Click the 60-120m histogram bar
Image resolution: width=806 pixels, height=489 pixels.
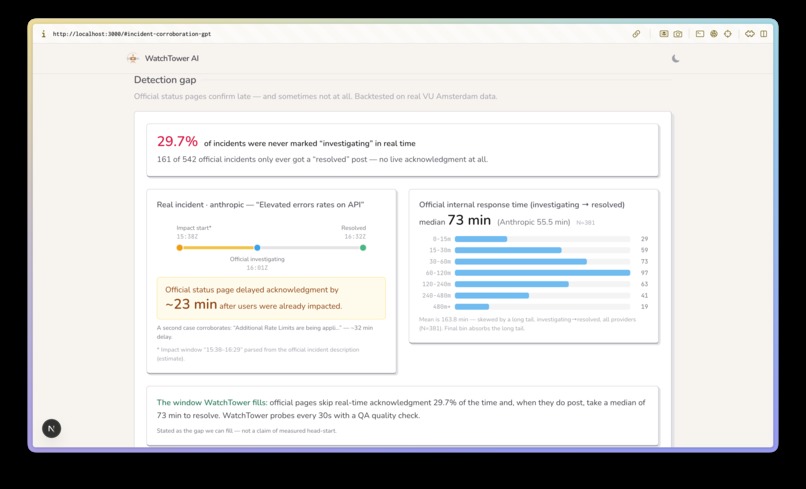[x=542, y=273]
